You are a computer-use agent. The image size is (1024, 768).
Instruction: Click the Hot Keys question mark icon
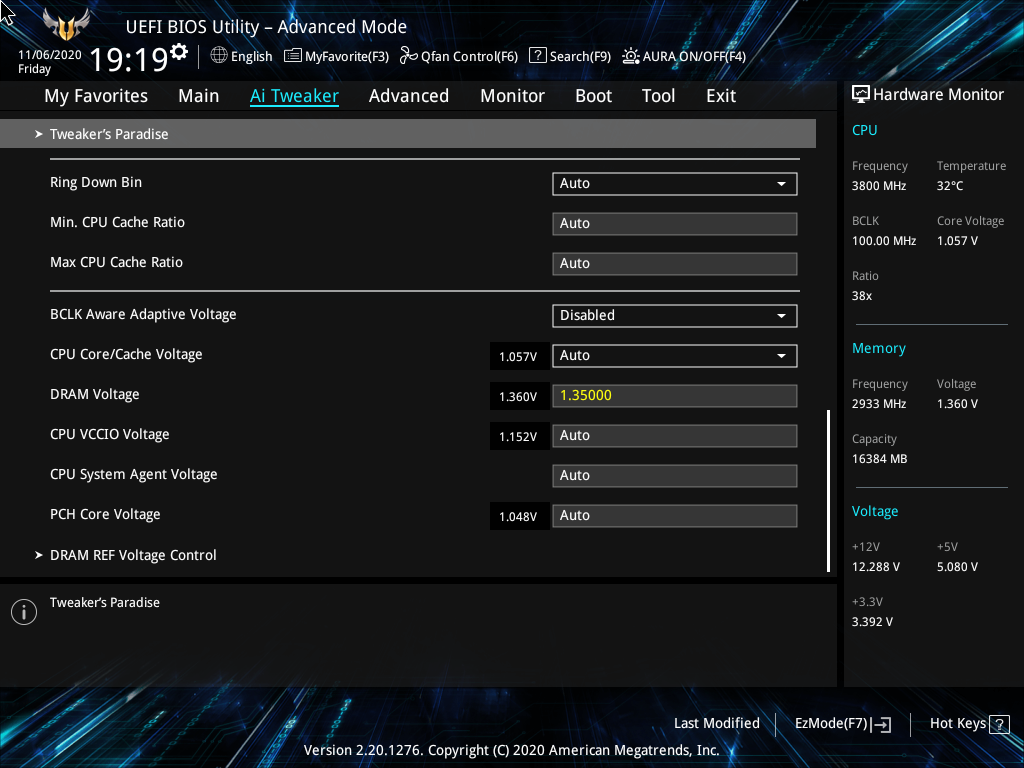click(x=999, y=724)
